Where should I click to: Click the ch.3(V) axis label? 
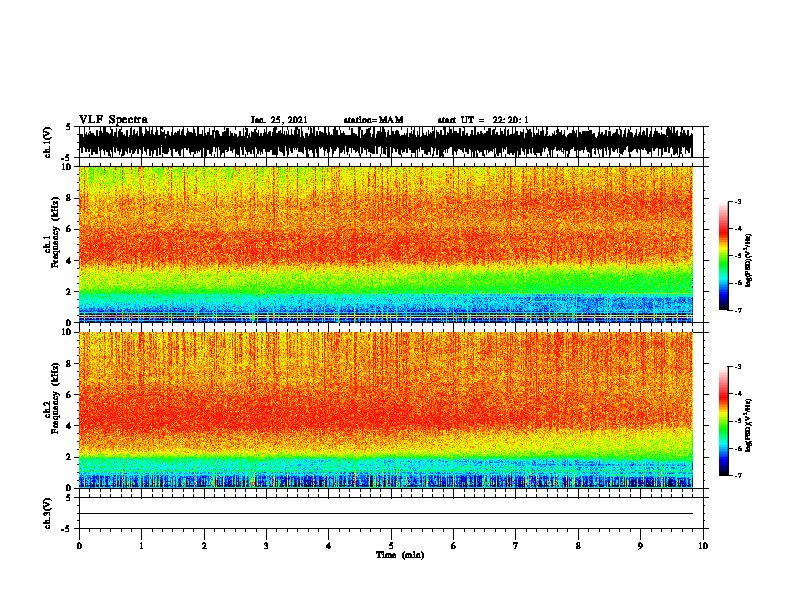(x=47, y=513)
